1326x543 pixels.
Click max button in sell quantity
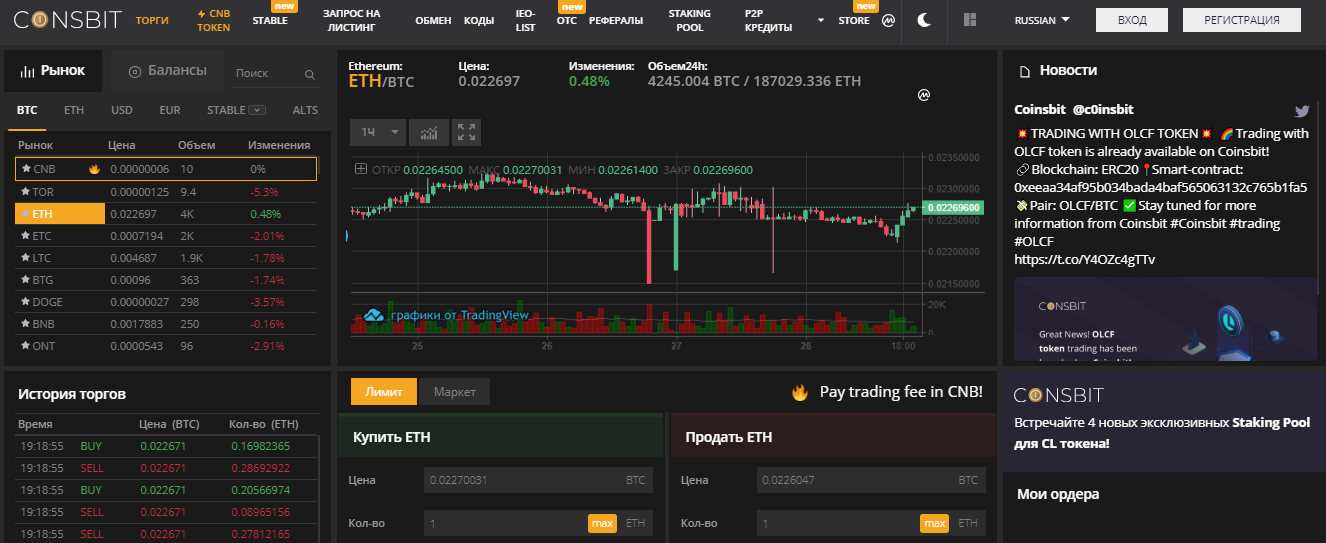point(934,523)
